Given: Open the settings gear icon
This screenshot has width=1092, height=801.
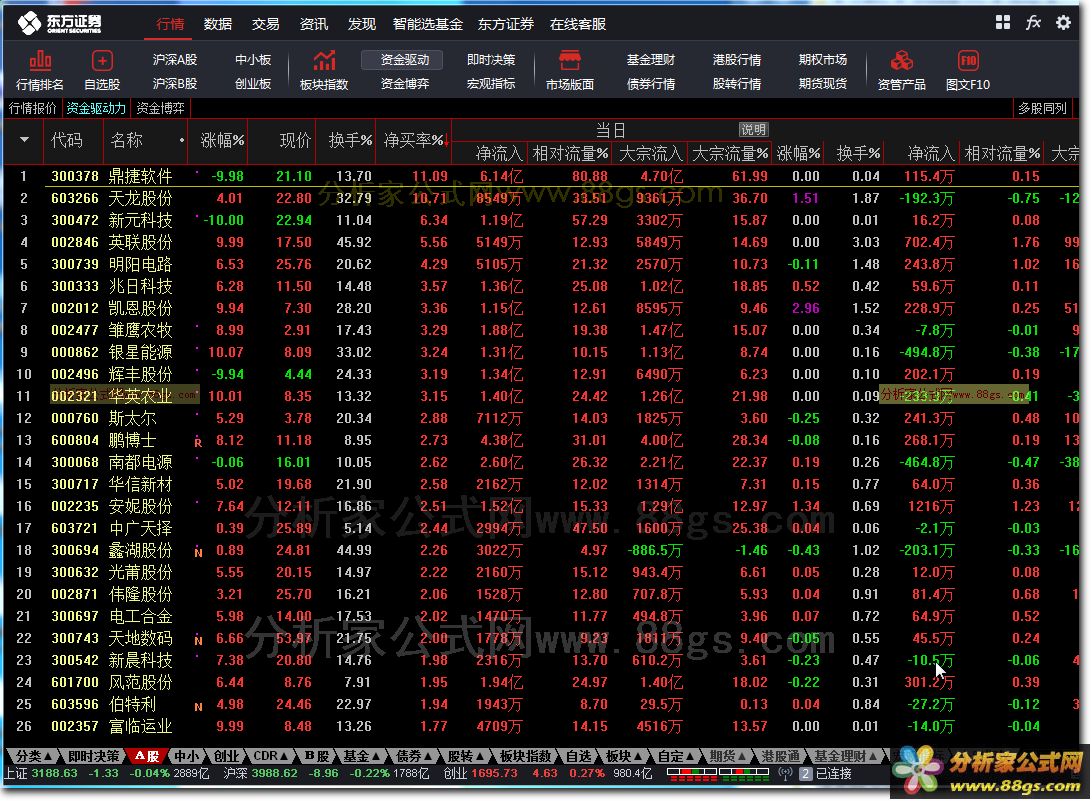Looking at the screenshot, I should tap(1063, 22).
